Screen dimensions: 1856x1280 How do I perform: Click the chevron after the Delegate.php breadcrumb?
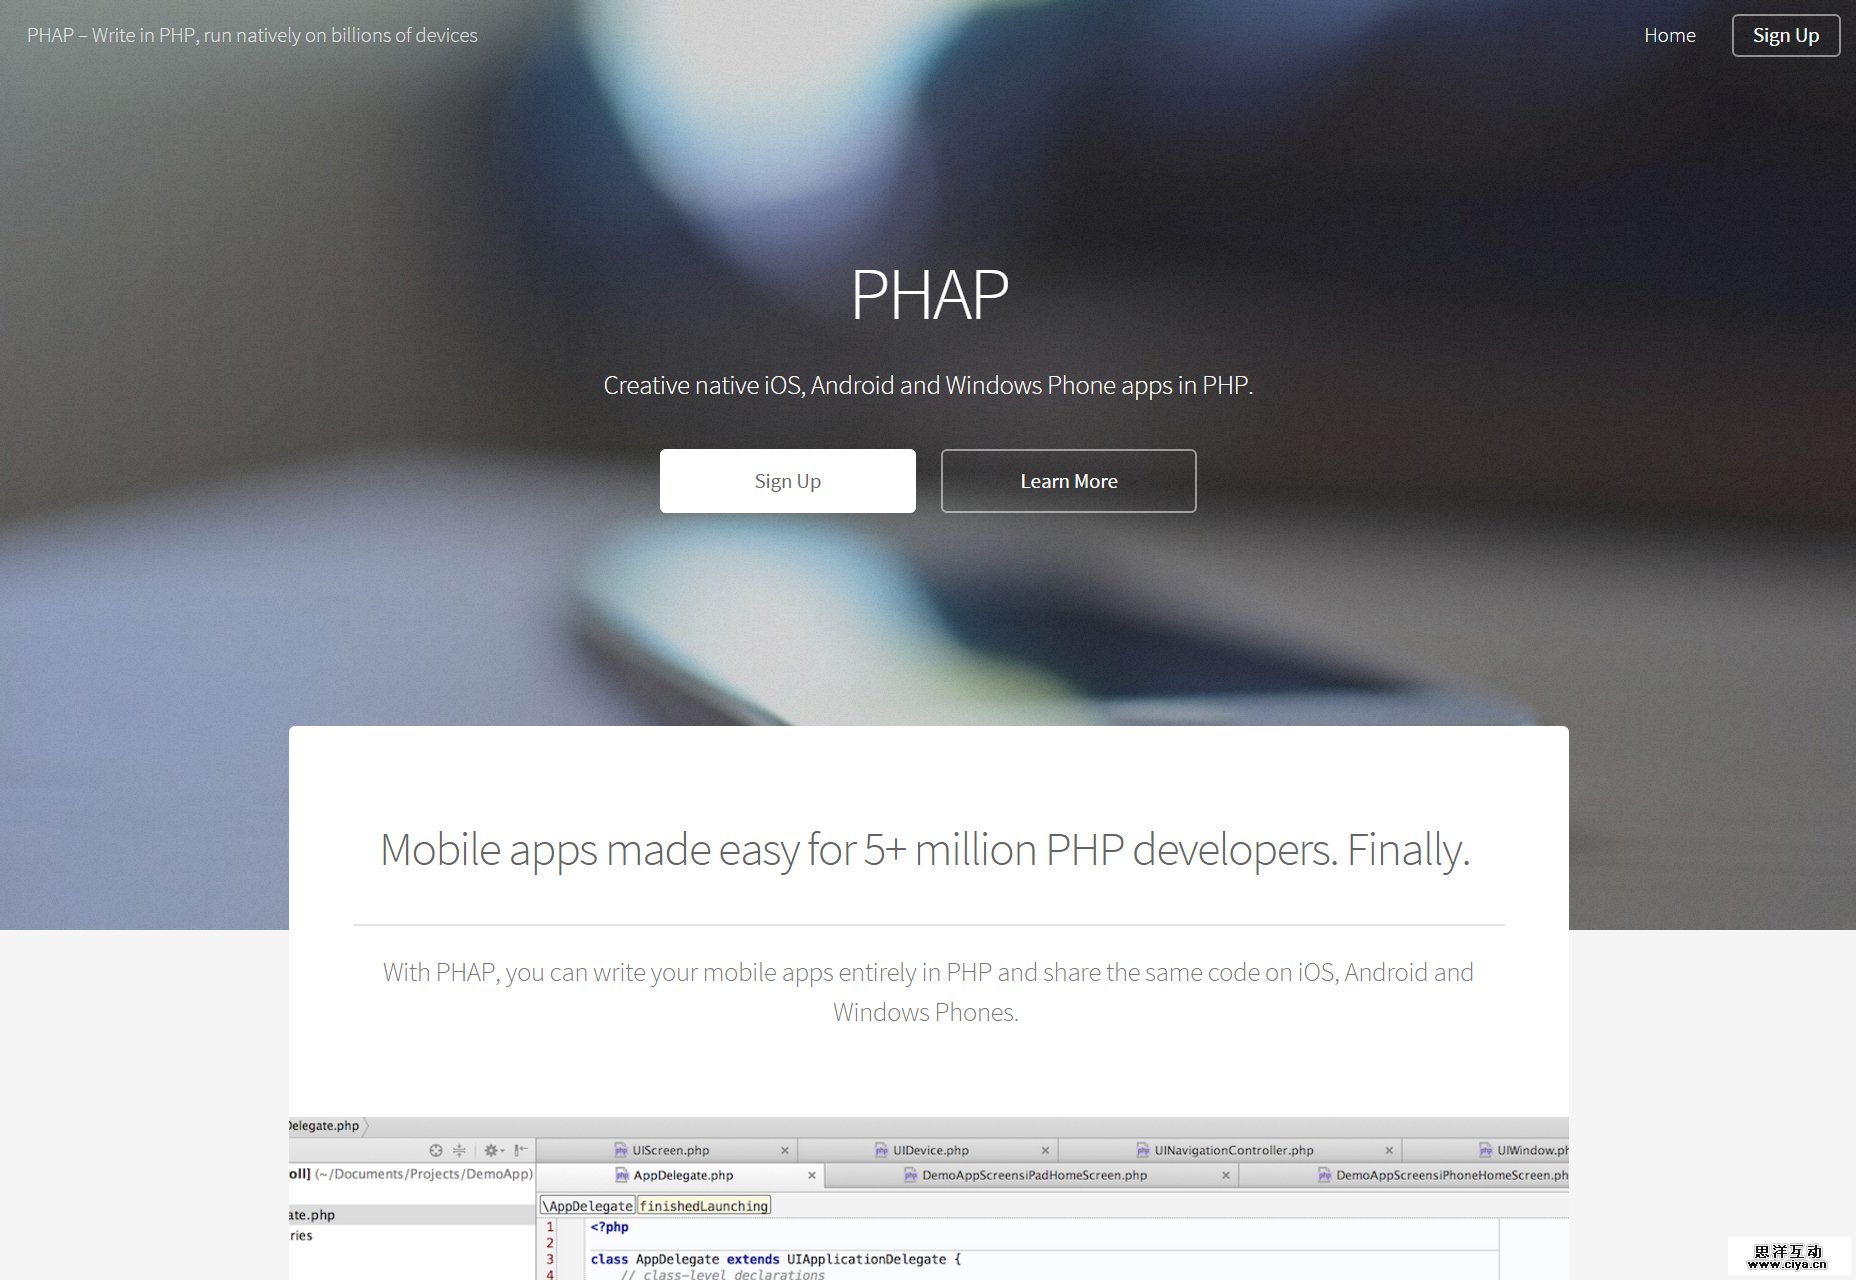(x=364, y=1125)
